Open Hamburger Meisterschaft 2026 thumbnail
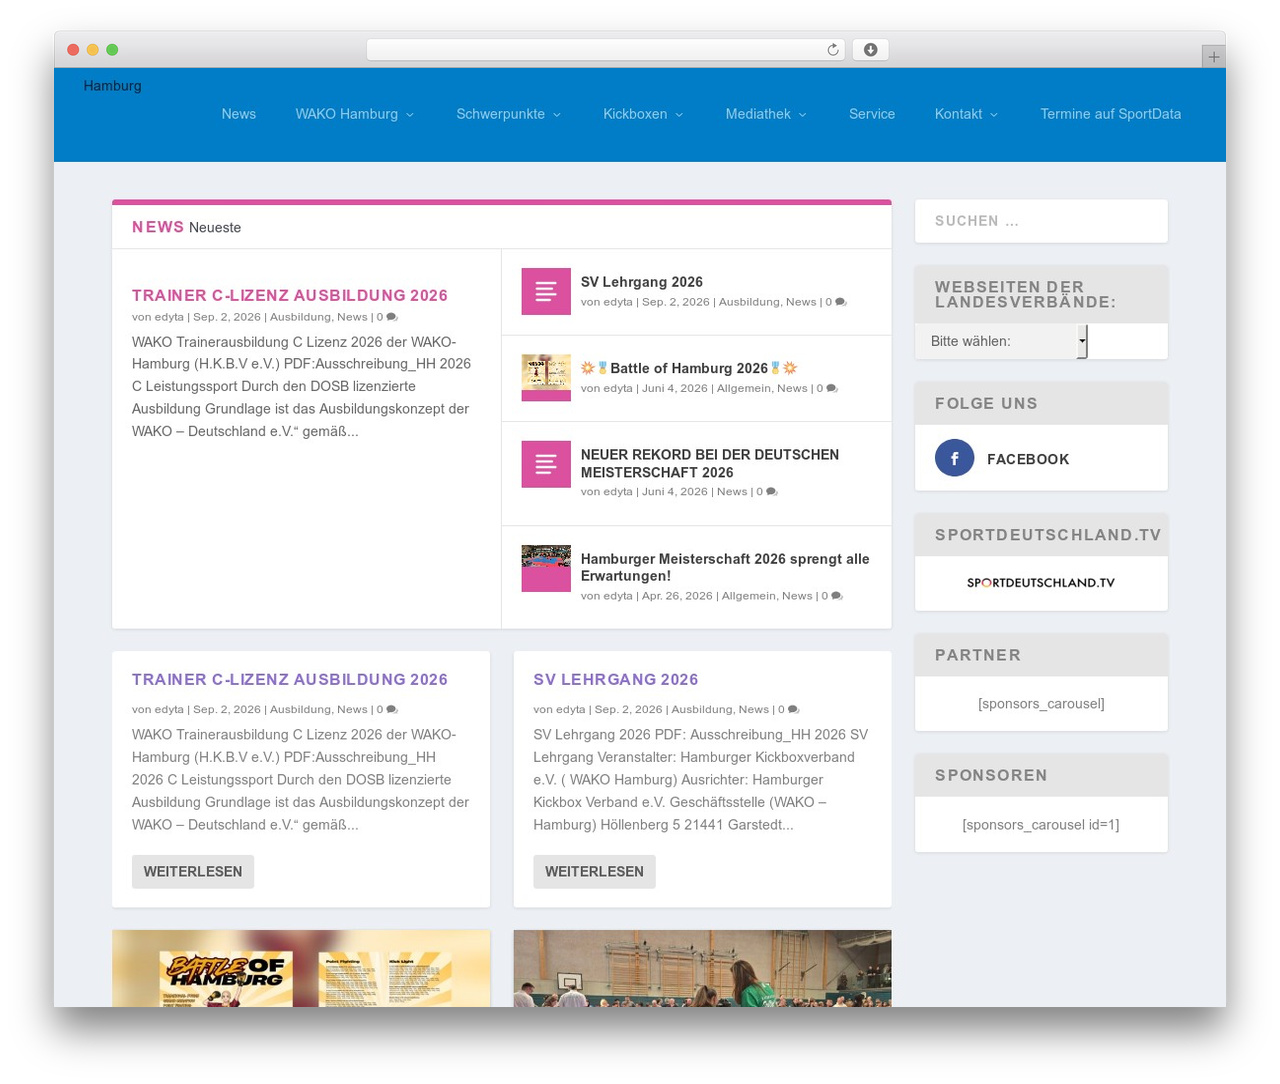 (546, 568)
